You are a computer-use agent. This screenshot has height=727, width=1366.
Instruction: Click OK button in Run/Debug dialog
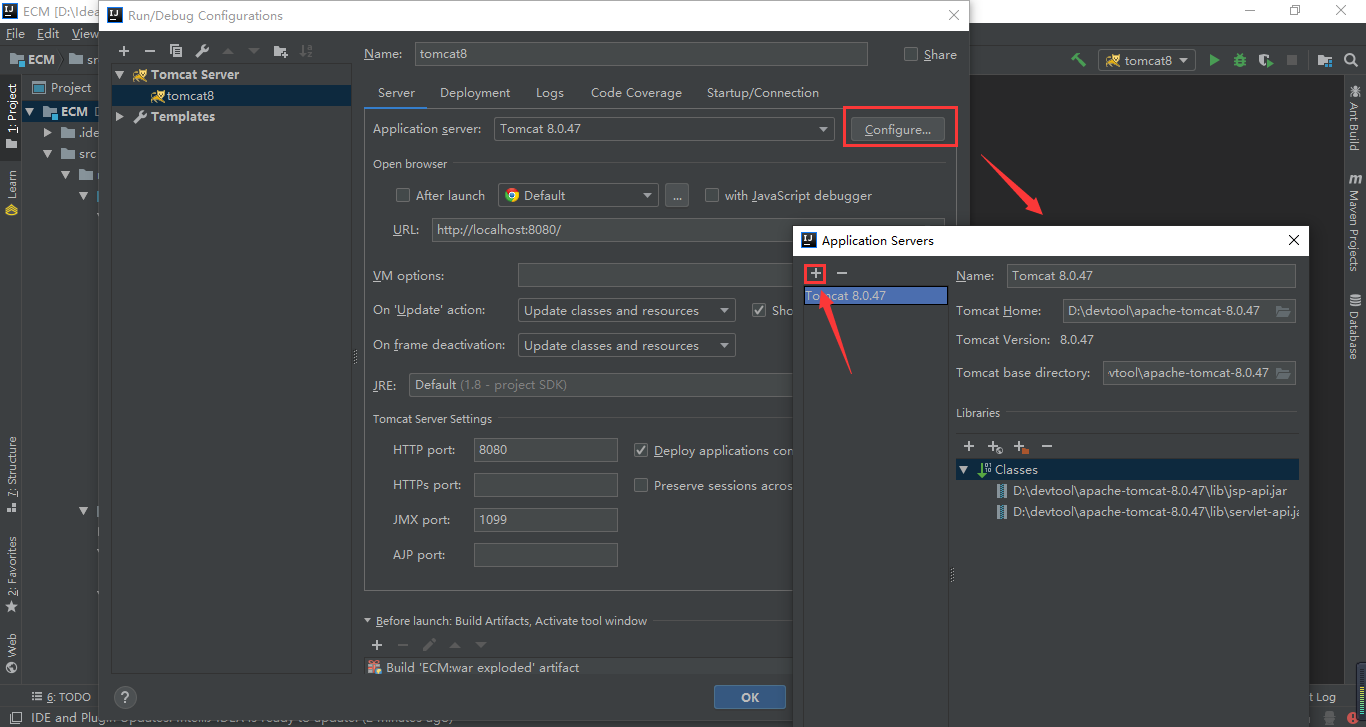[x=750, y=698]
